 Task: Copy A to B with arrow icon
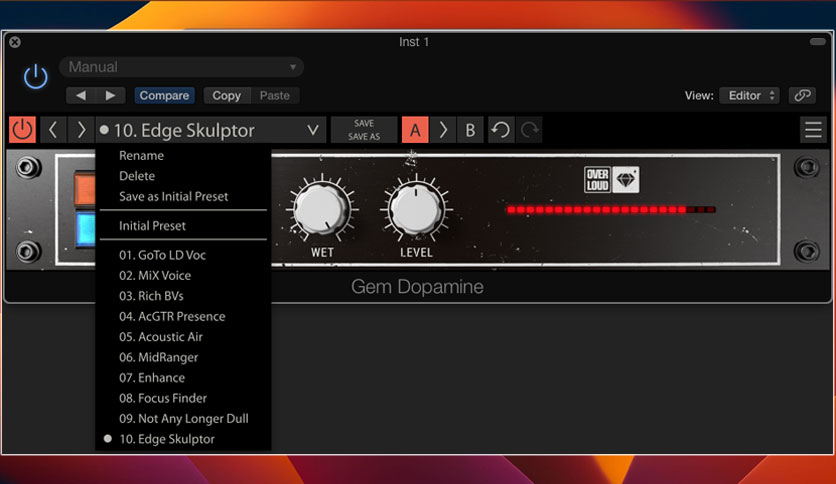tap(443, 130)
